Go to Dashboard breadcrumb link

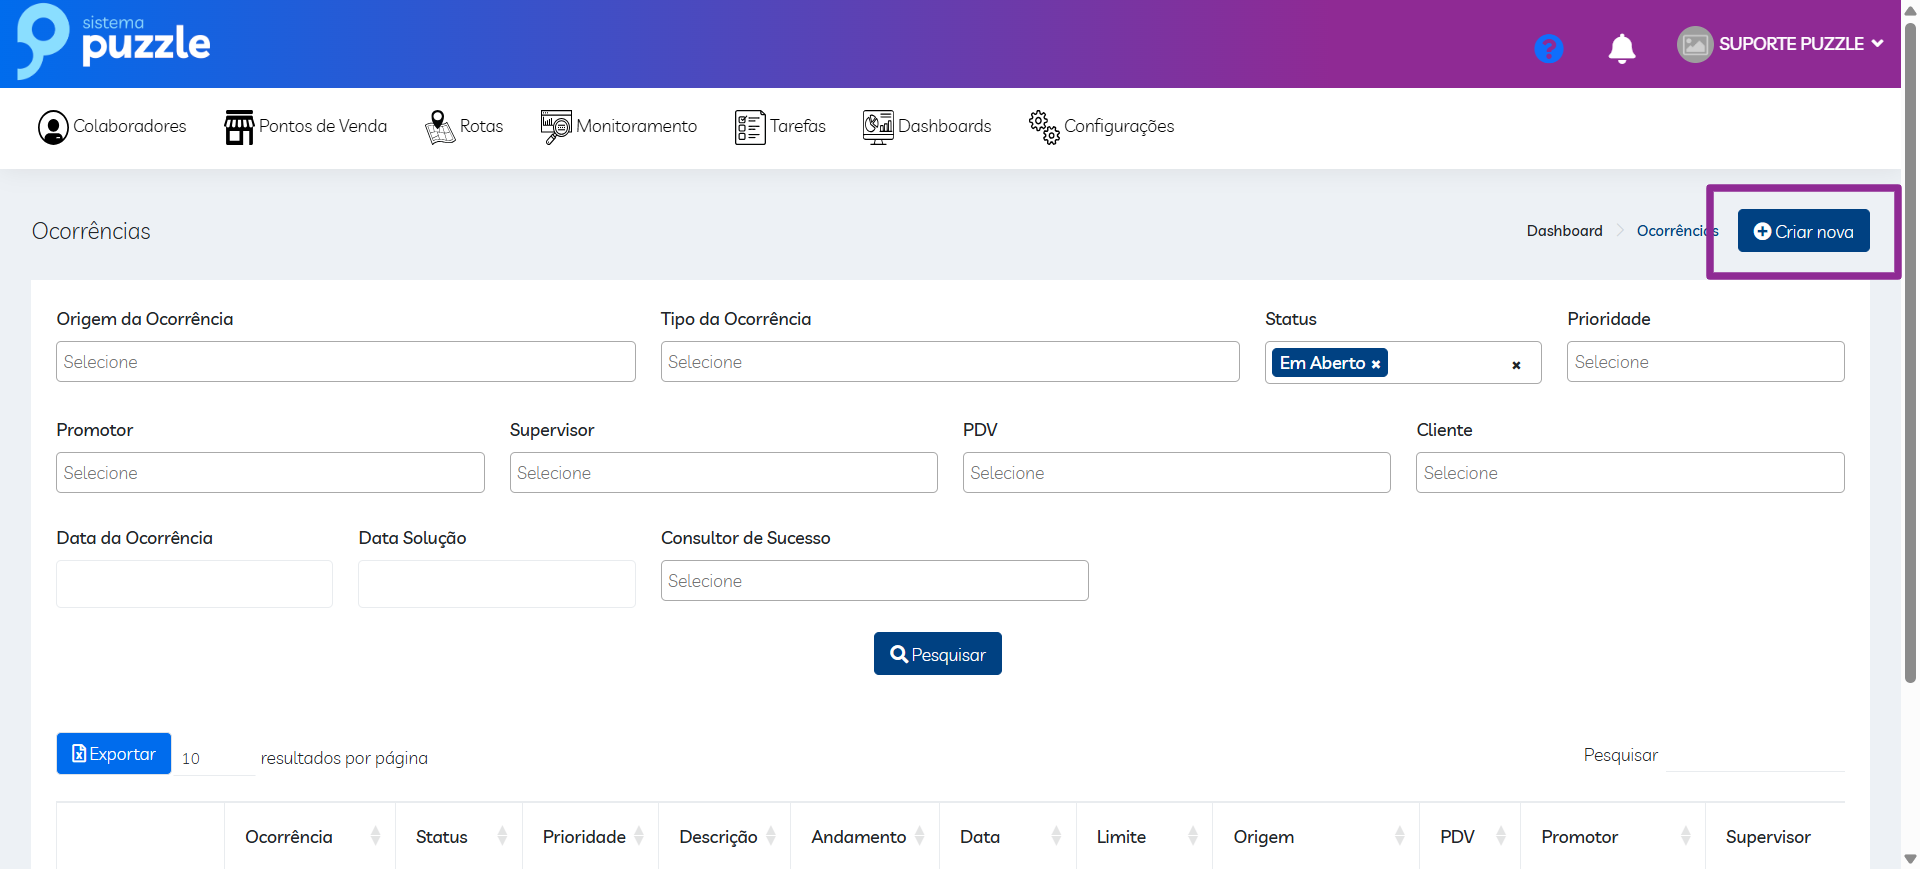pos(1564,231)
